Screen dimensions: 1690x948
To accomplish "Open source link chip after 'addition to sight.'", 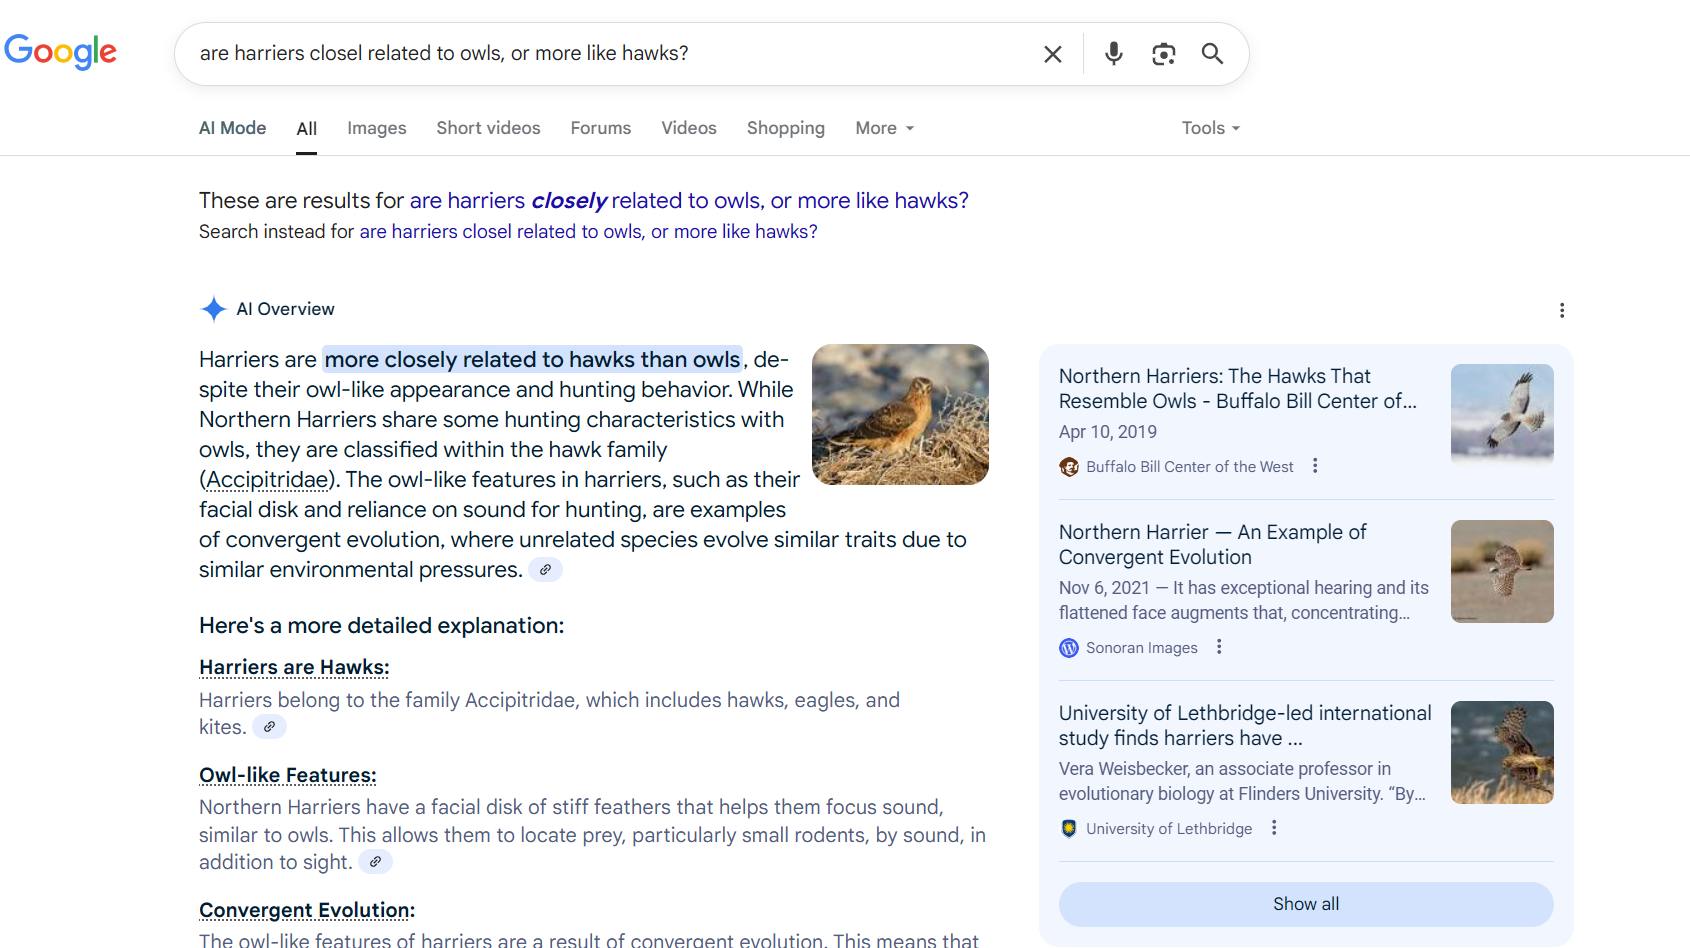I will click(375, 862).
